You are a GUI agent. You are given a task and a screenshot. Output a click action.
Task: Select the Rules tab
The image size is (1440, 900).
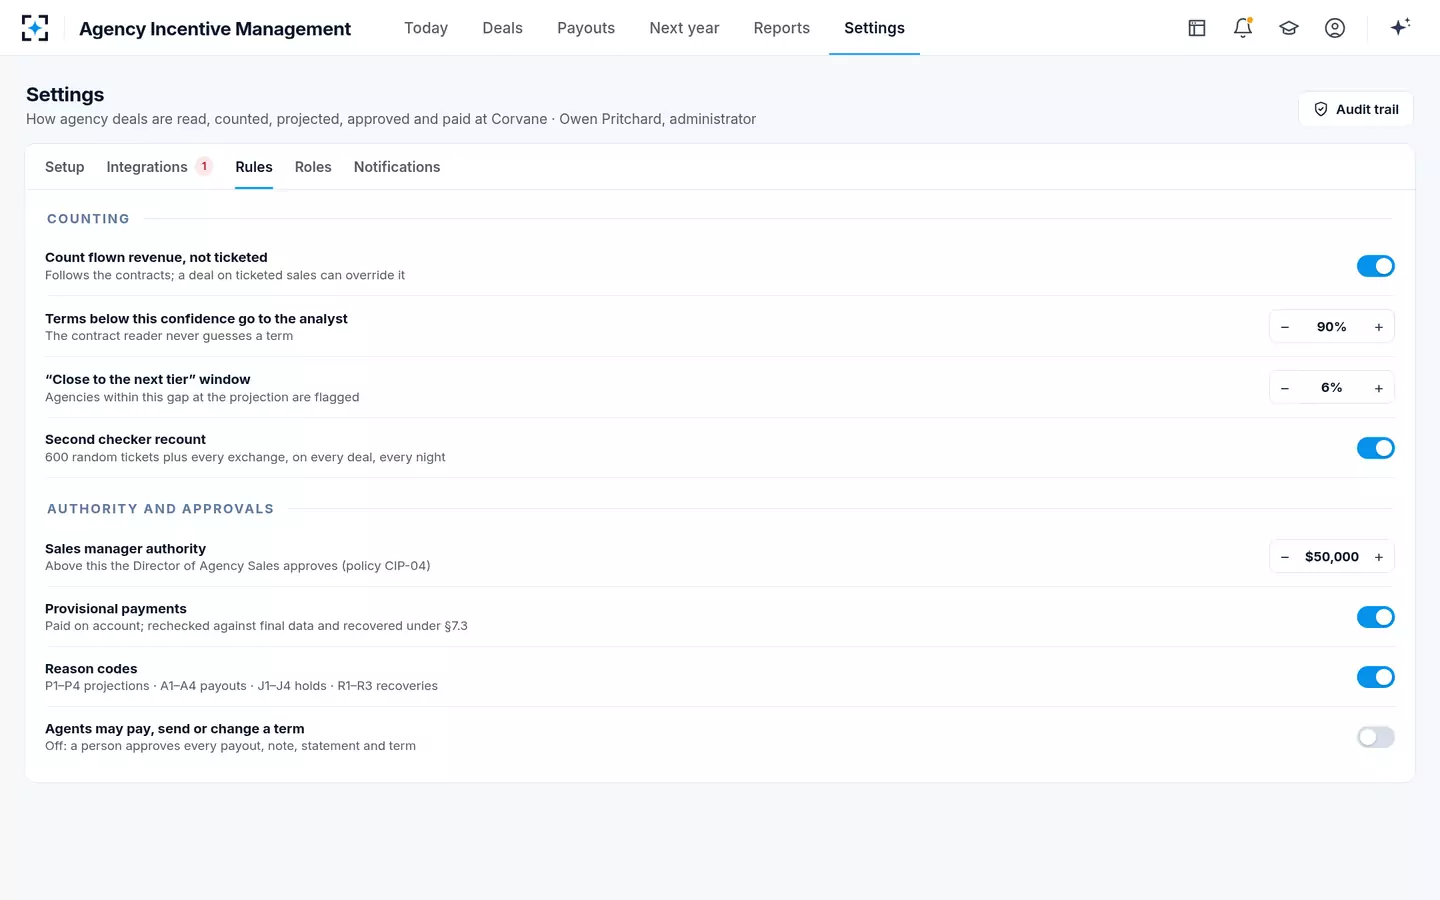click(x=254, y=167)
